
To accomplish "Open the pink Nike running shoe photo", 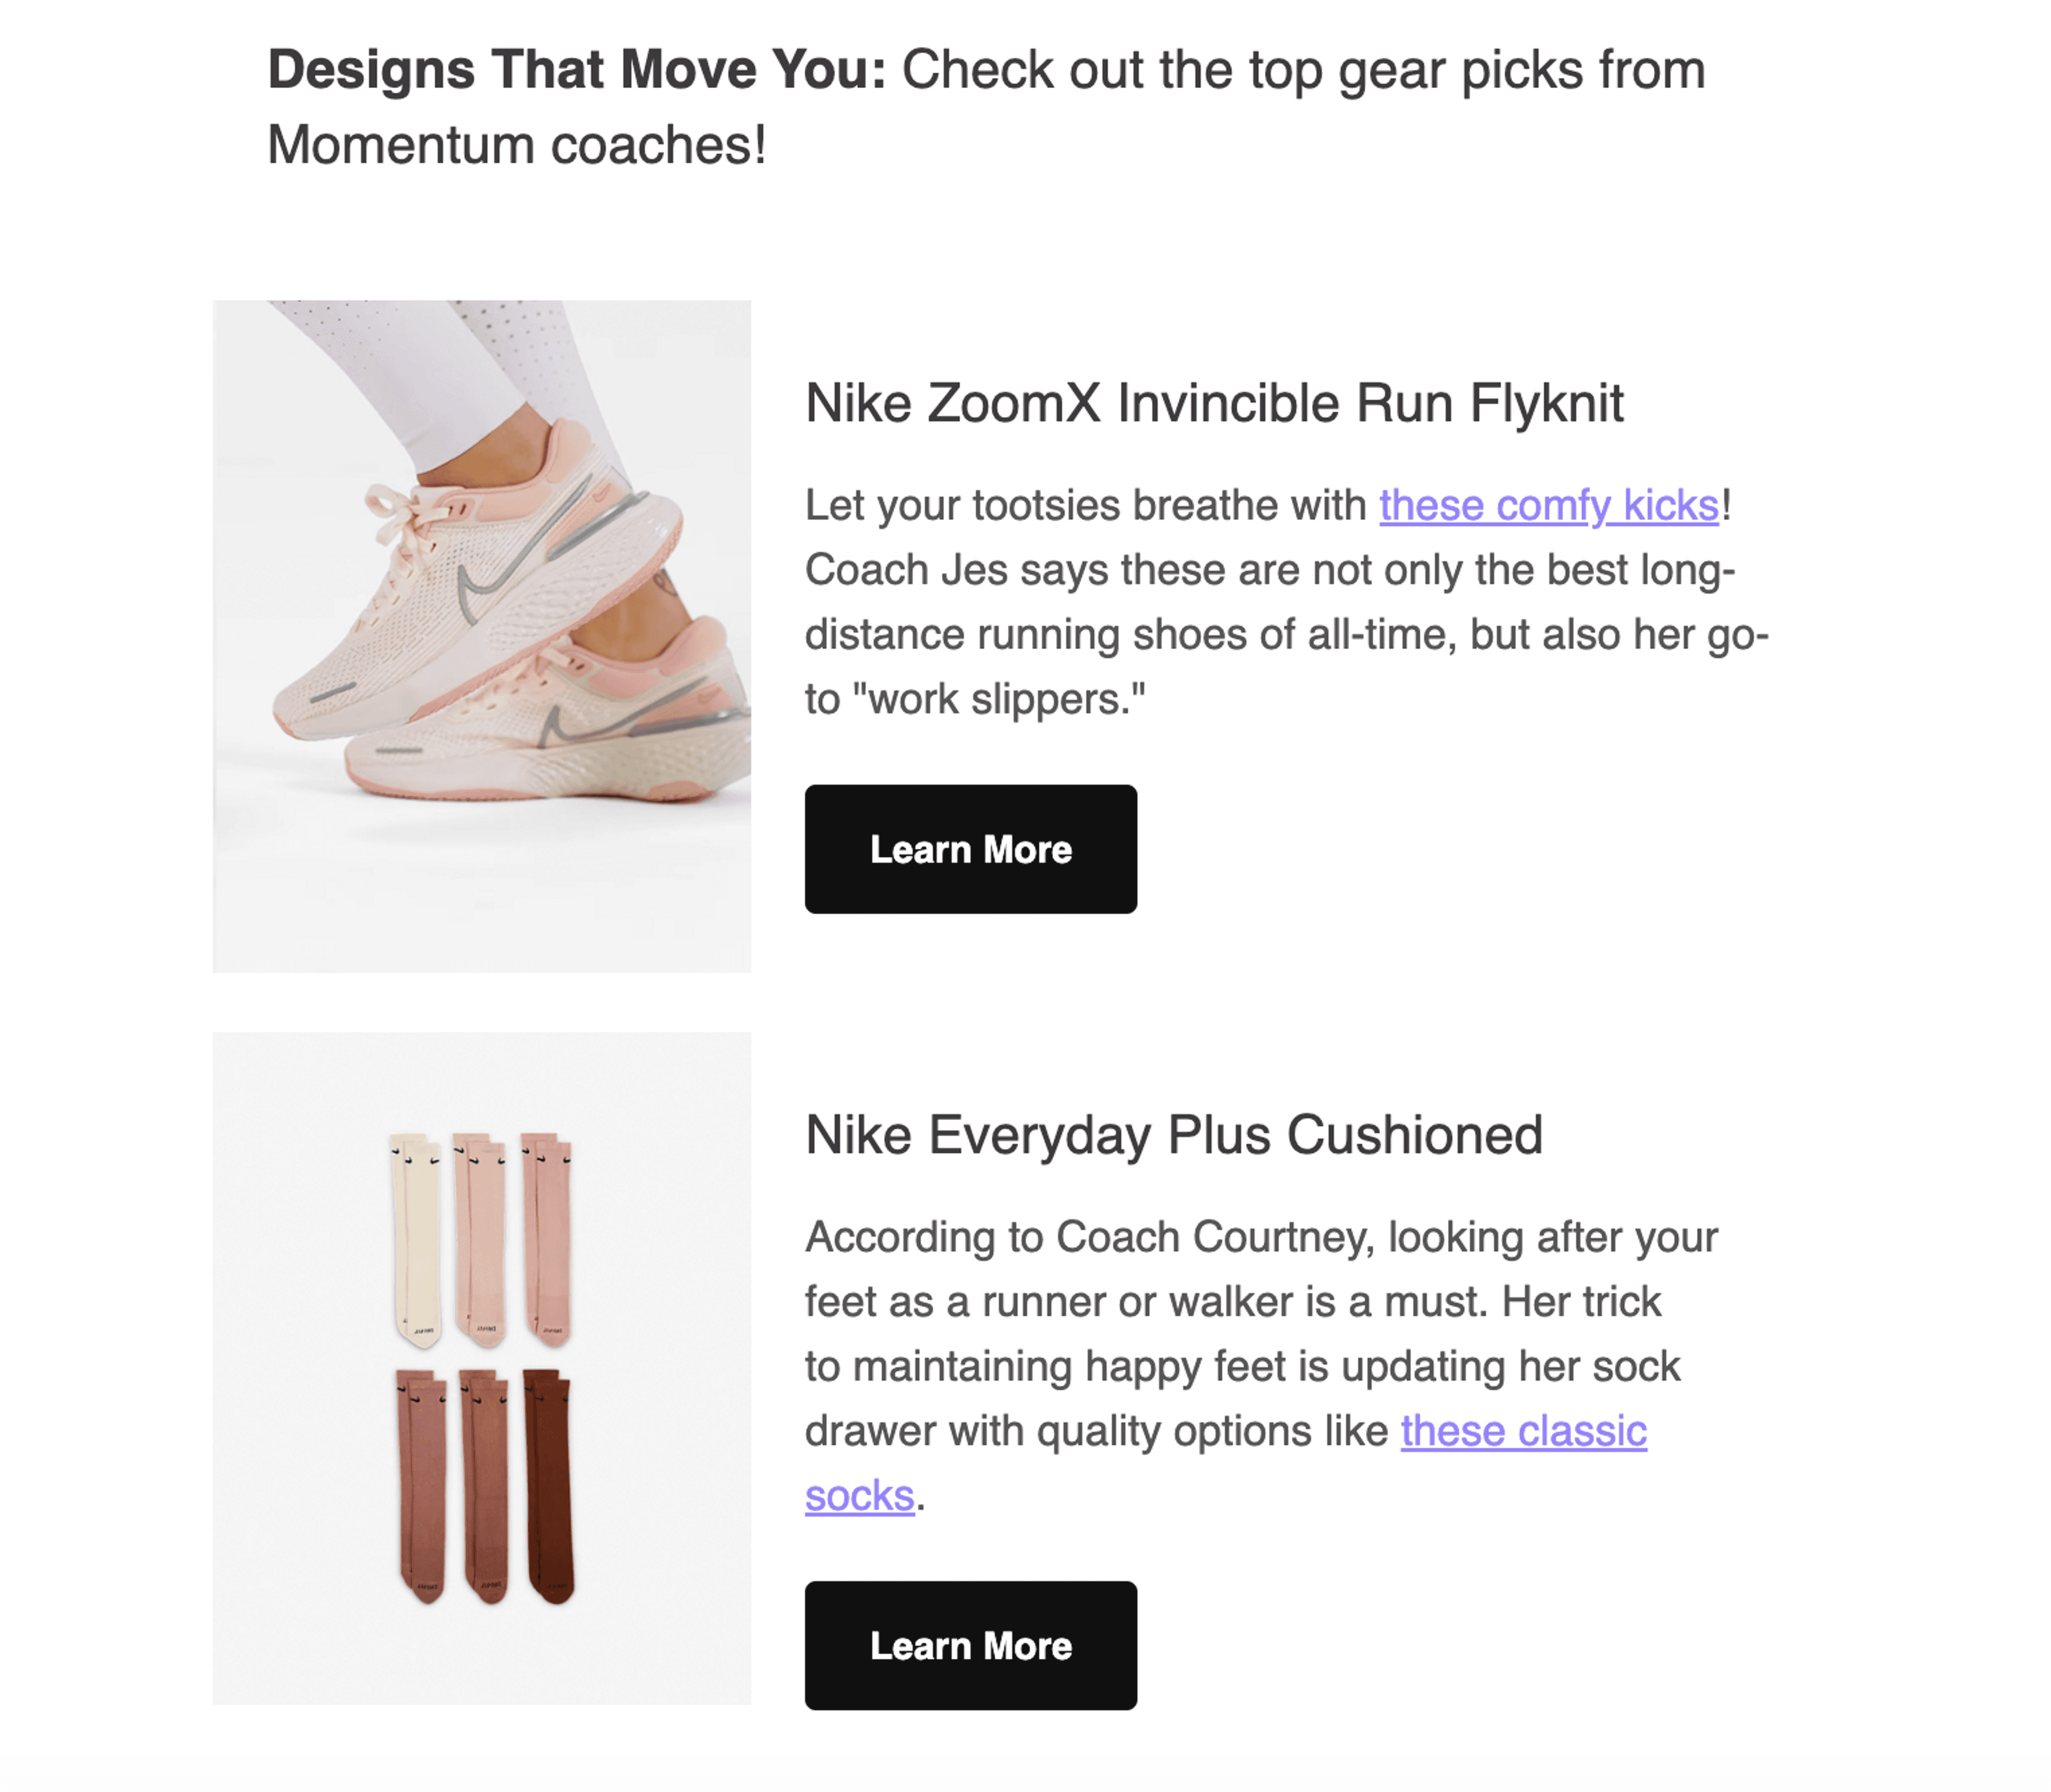I will point(482,636).
